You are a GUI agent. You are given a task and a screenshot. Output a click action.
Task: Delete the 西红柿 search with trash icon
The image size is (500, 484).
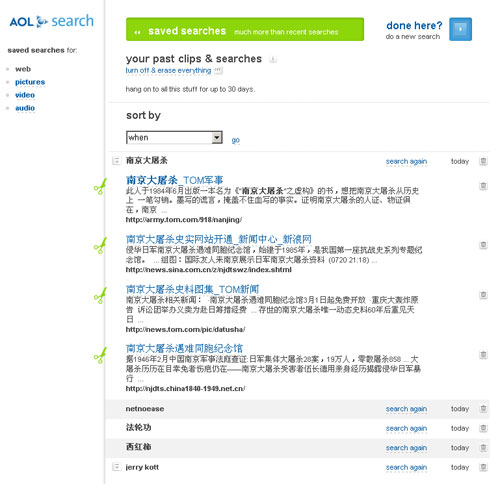coord(483,447)
